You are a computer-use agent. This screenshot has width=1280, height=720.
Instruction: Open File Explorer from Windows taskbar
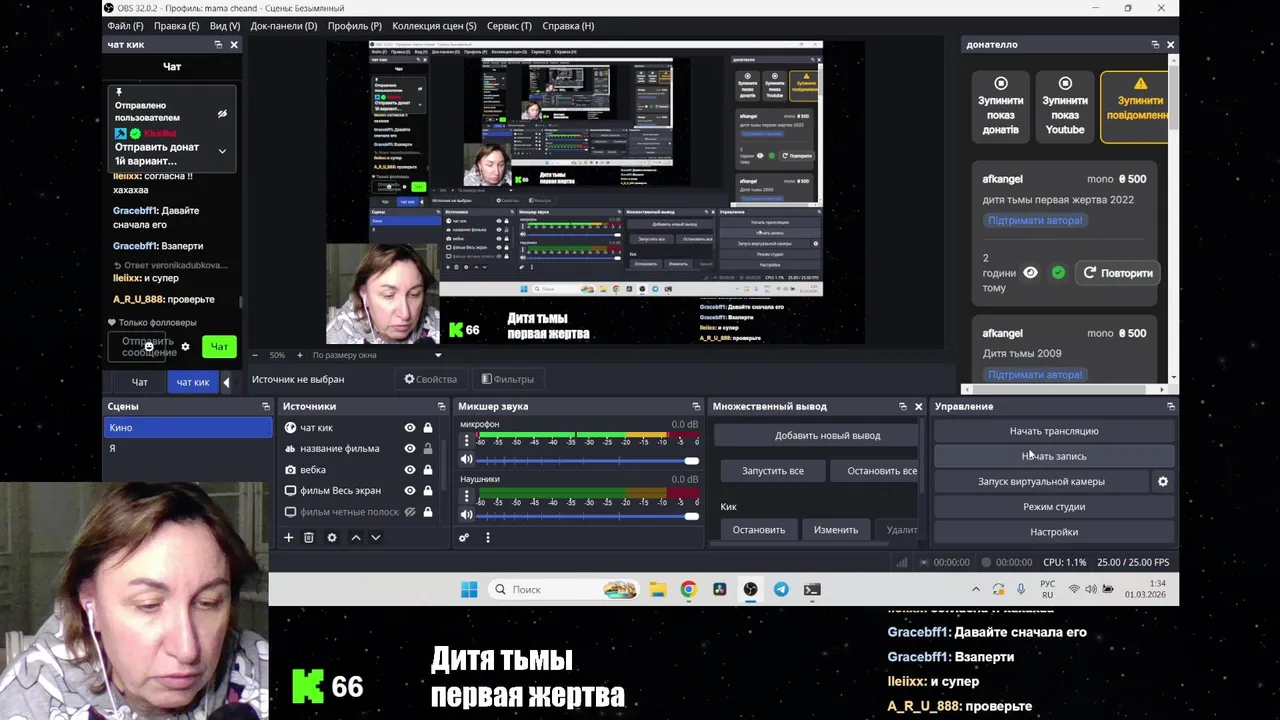(657, 589)
